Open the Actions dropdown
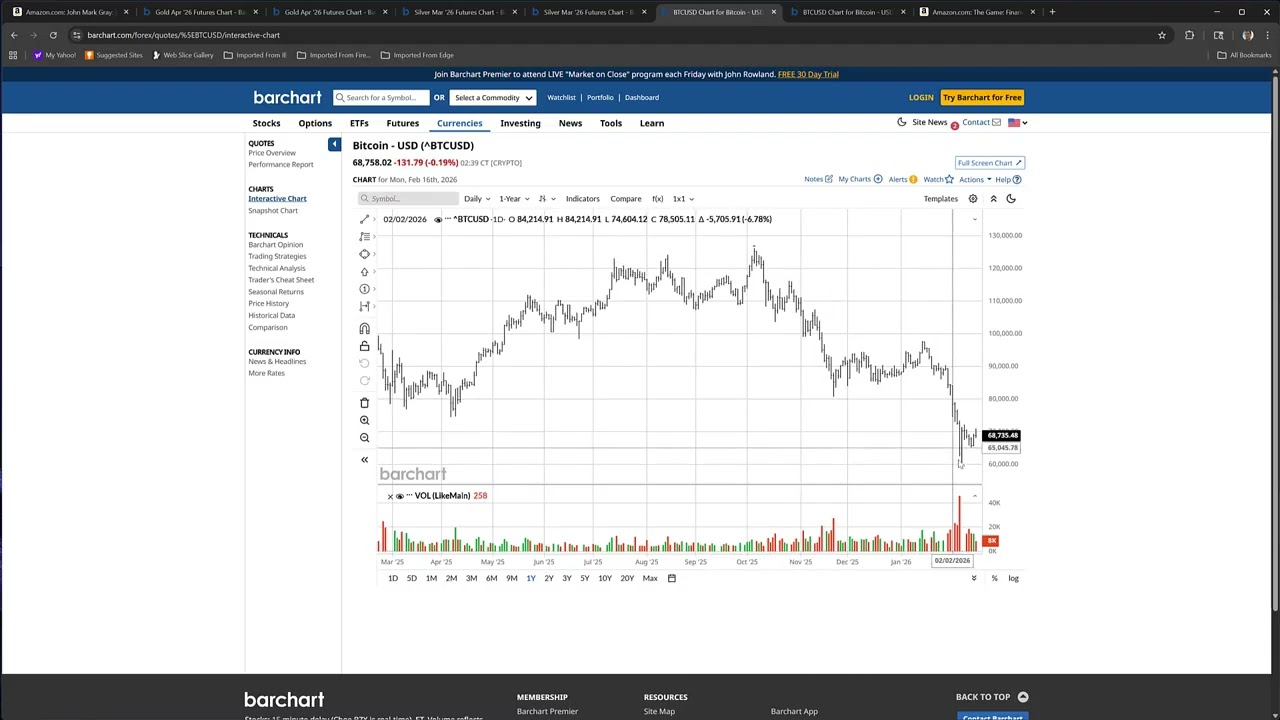1280x720 pixels. point(975,180)
